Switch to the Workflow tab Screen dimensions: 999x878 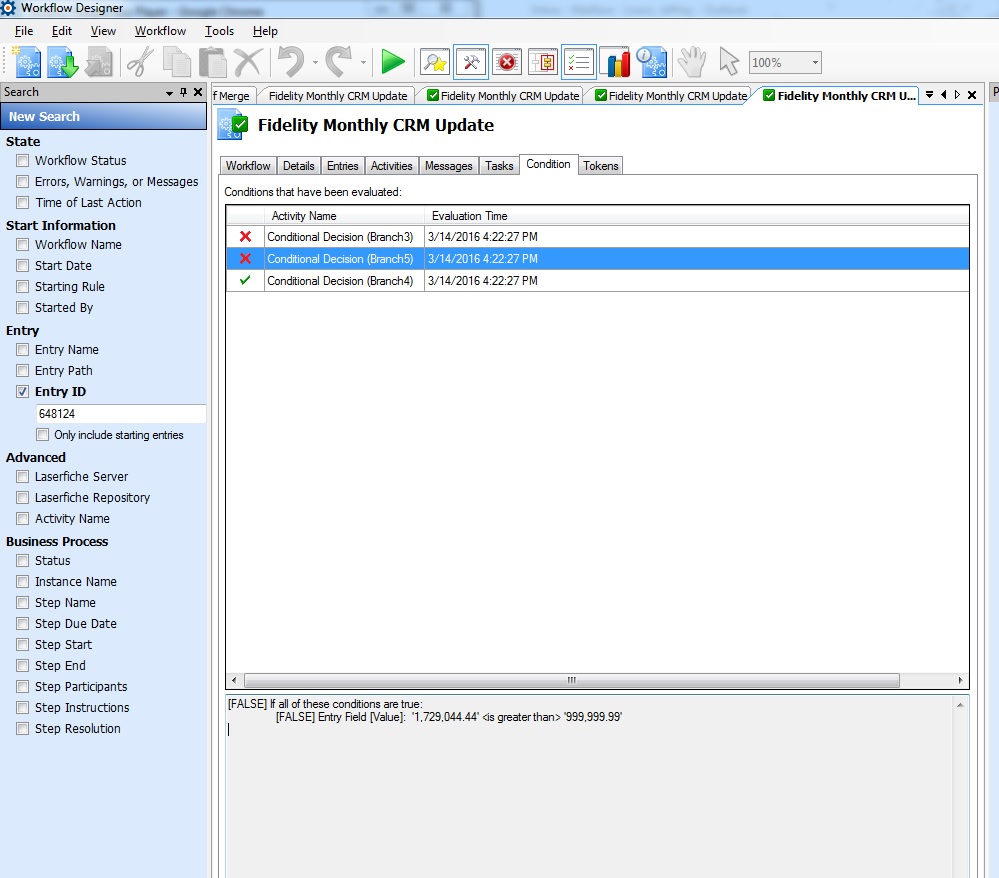point(248,166)
